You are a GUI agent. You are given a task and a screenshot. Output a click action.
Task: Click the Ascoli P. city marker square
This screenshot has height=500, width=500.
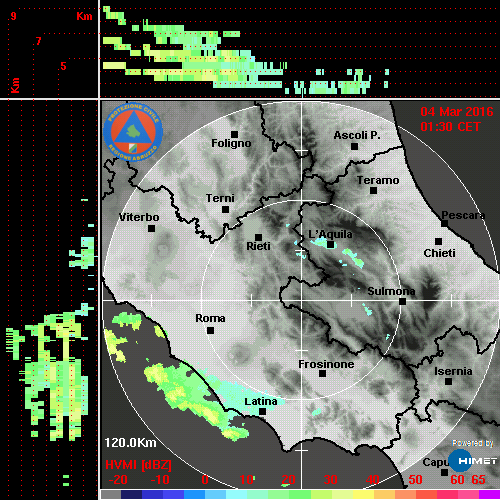pyautogui.click(x=355, y=146)
